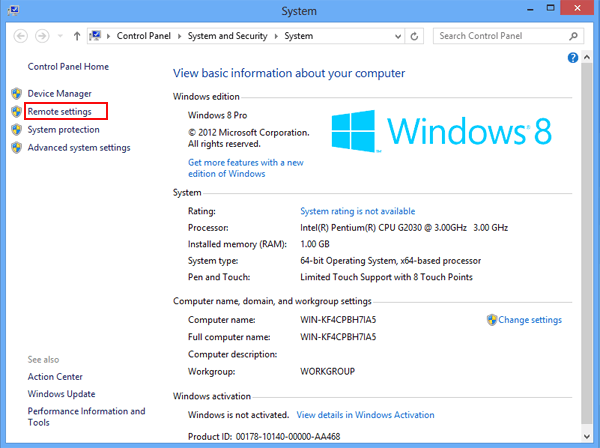
Task: Open the recent locations dropdown arrow
Action: tap(60, 36)
